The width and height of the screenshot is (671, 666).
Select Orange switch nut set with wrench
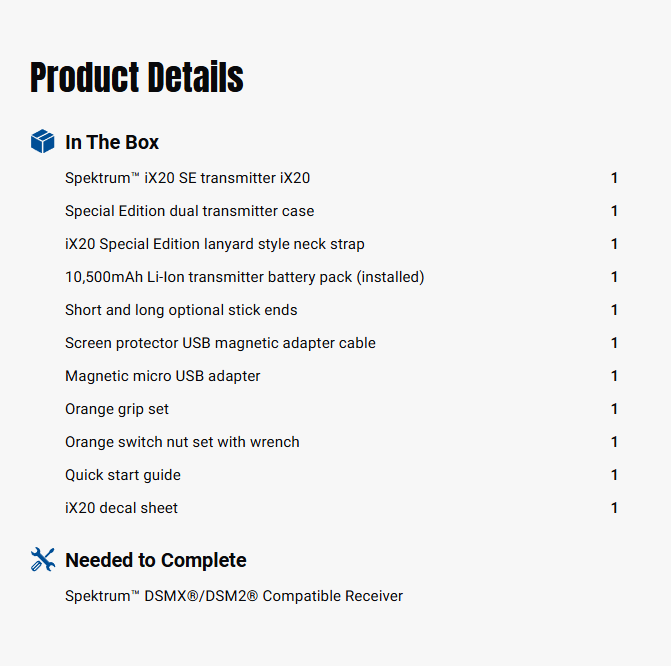click(x=182, y=442)
